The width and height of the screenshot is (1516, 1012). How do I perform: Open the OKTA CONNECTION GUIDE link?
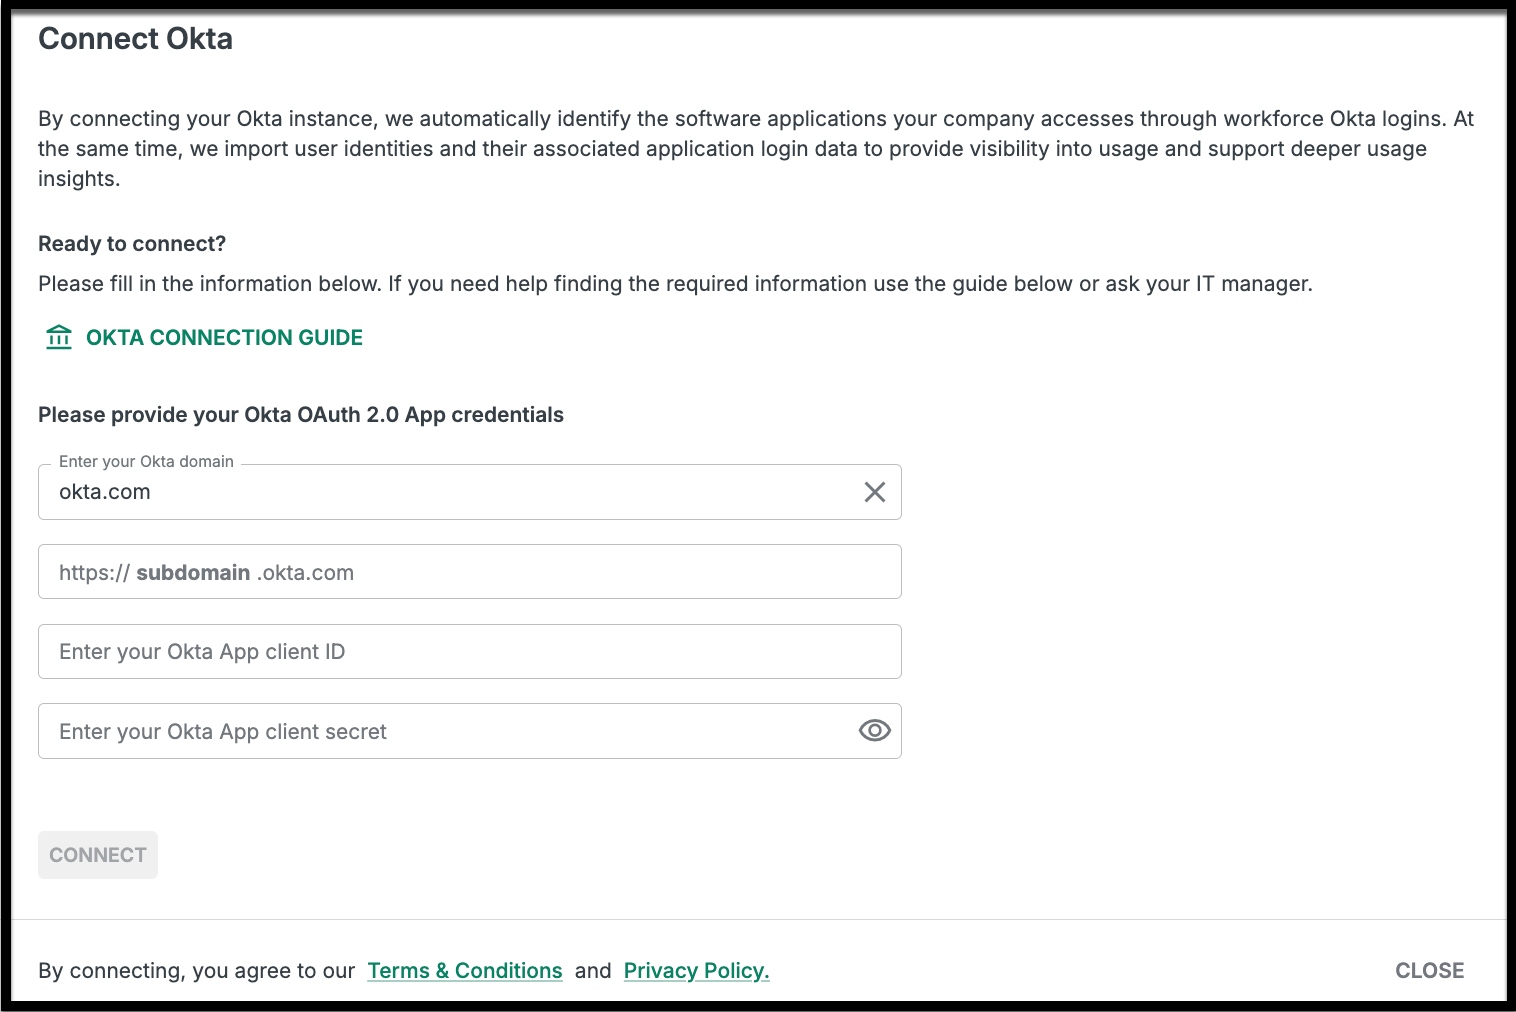pyautogui.click(x=224, y=338)
